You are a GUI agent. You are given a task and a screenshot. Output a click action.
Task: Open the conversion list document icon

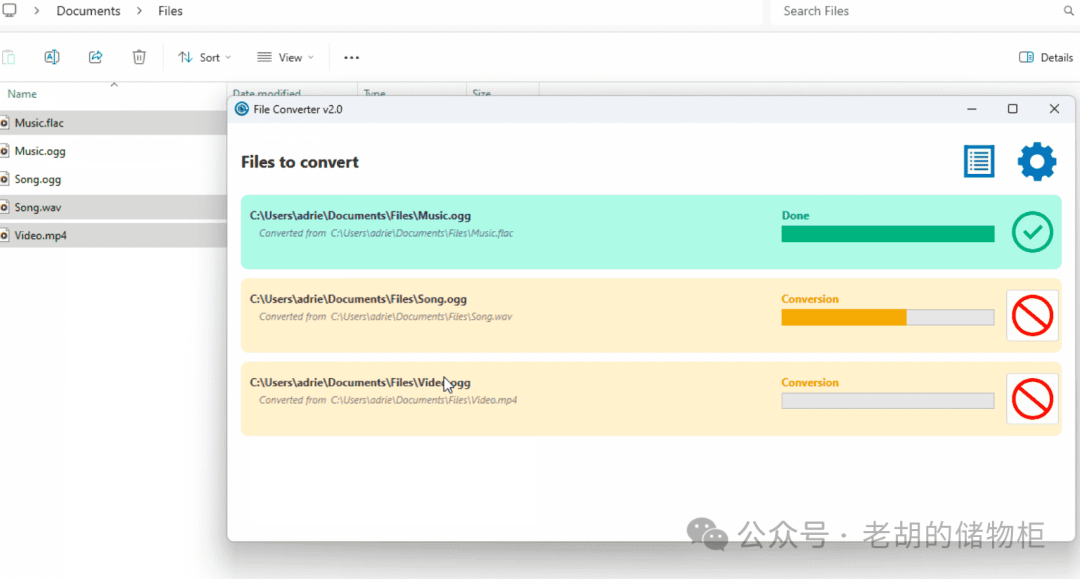click(x=979, y=162)
